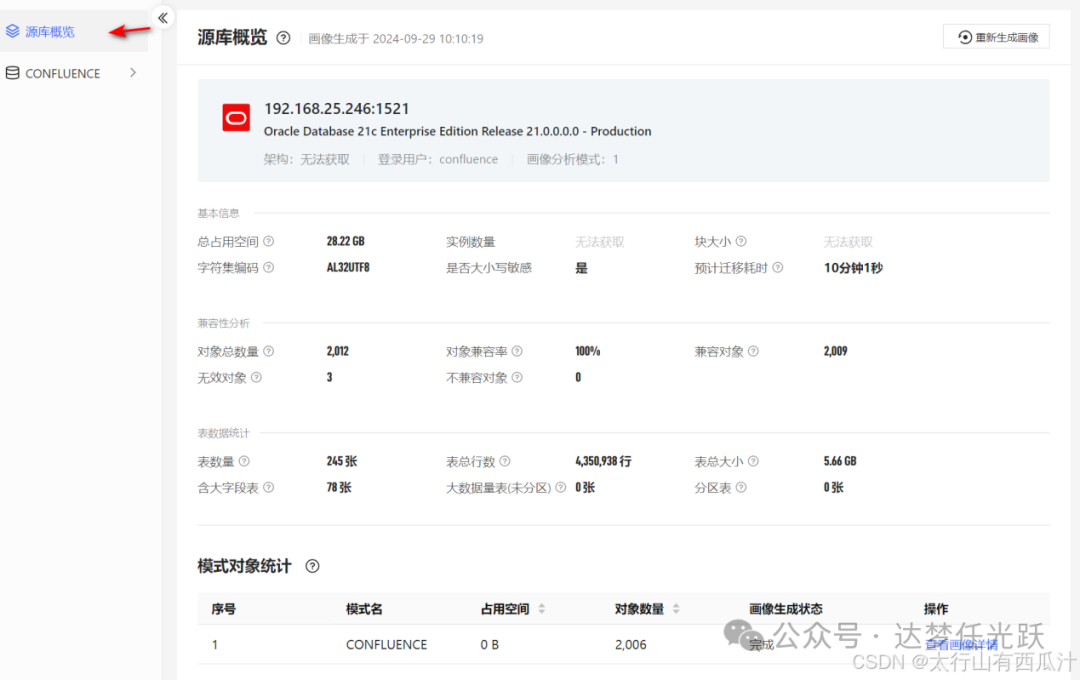The width and height of the screenshot is (1080, 680).
Task: Open help icon next to 模式对象统计 heading
Action: click(311, 566)
